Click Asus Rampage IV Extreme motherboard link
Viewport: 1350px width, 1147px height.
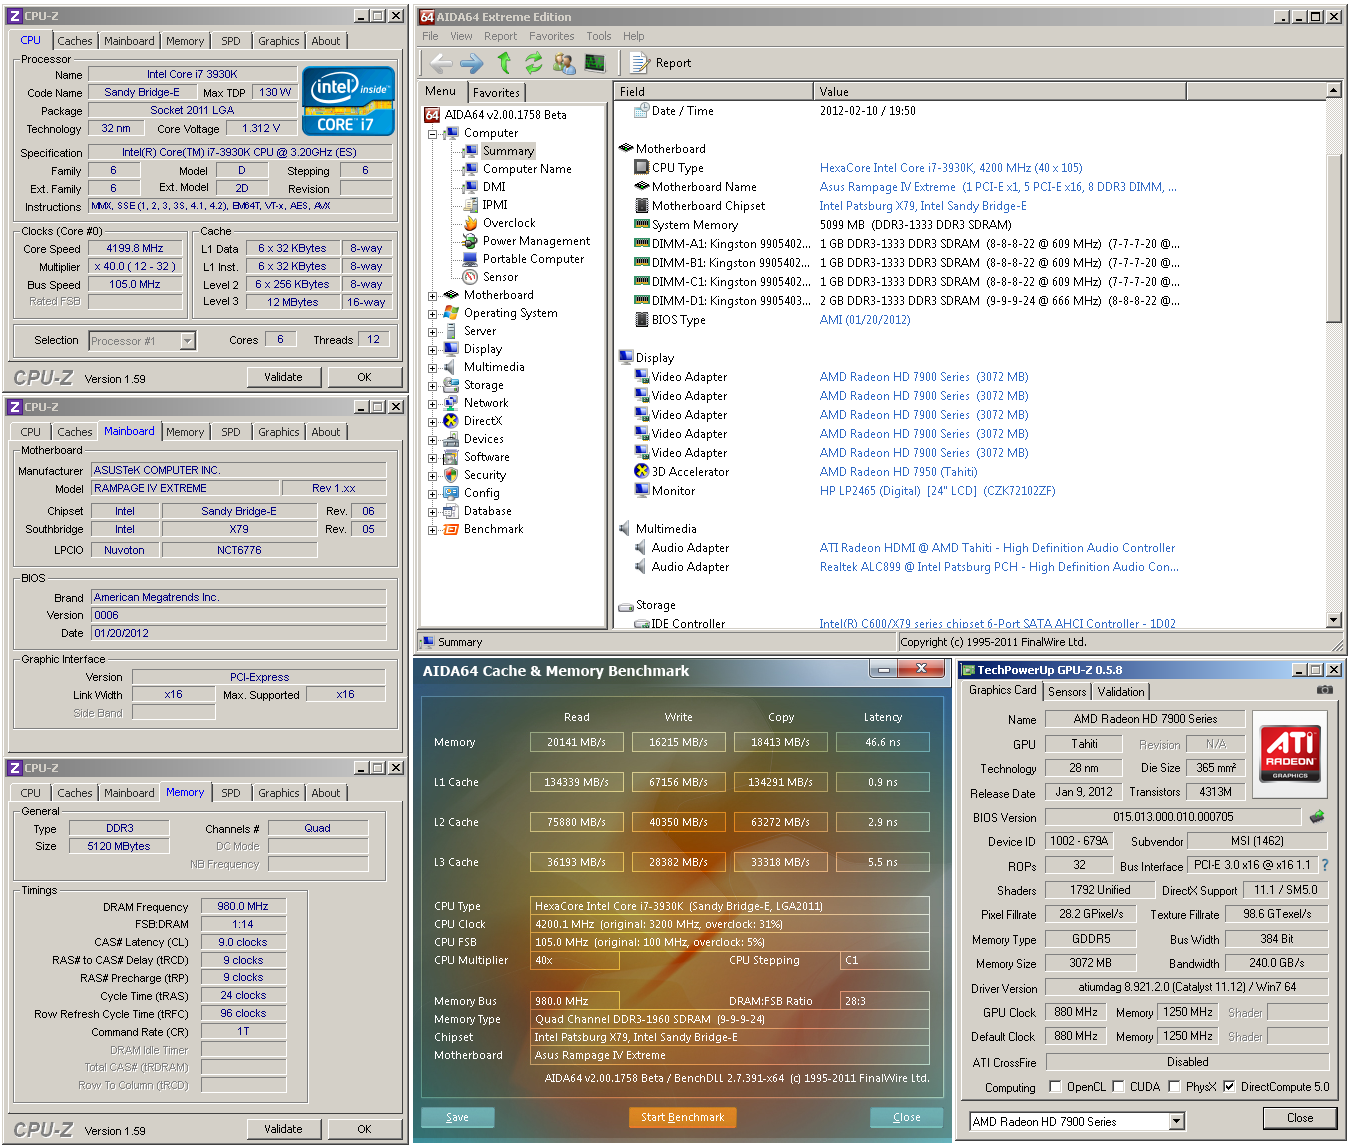coord(998,187)
